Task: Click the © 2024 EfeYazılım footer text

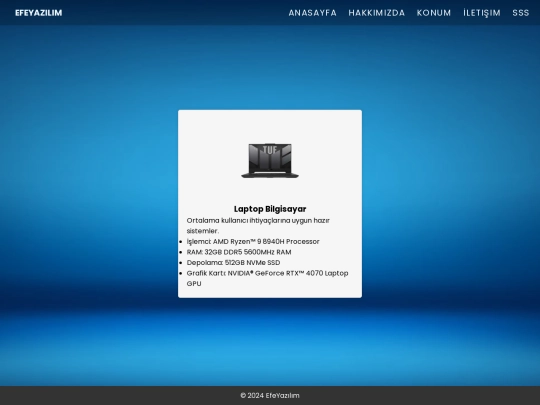Action: click(x=270, y=395)
